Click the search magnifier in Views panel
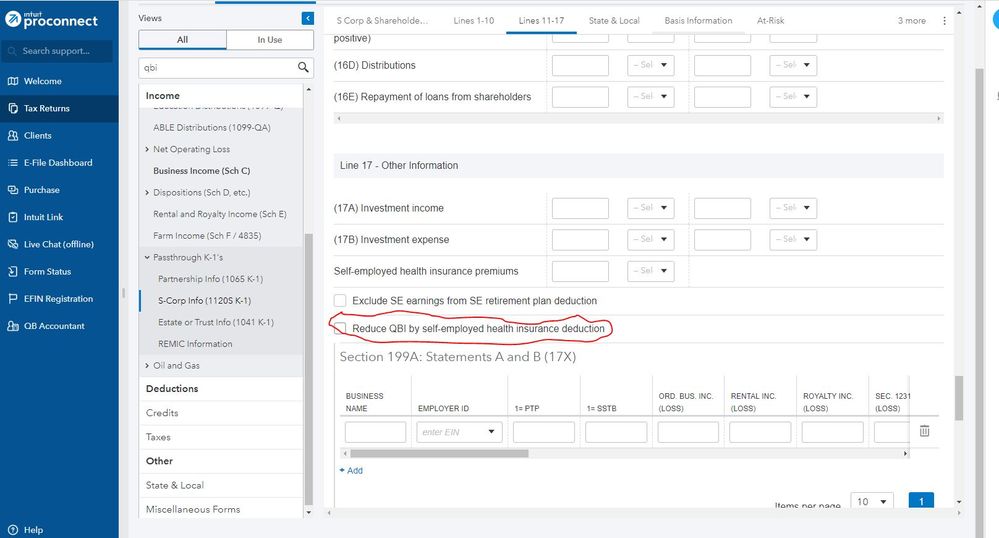Viewport: 999px width, 538px height. click(304, 68)
